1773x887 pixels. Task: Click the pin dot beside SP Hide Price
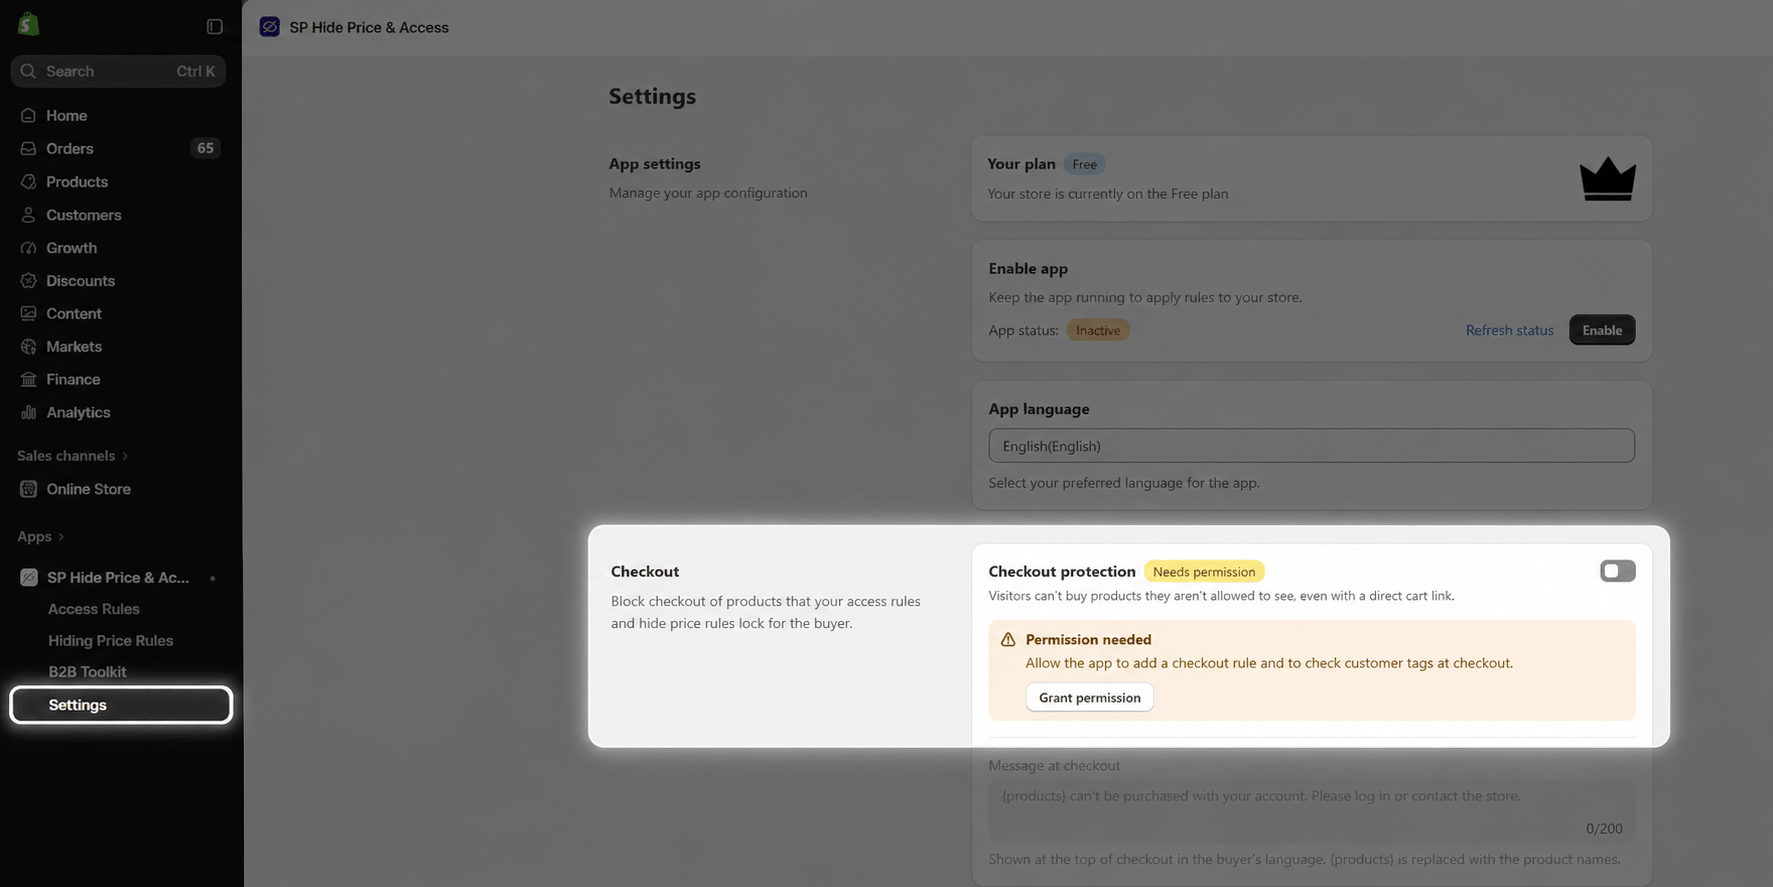[212, 578]
